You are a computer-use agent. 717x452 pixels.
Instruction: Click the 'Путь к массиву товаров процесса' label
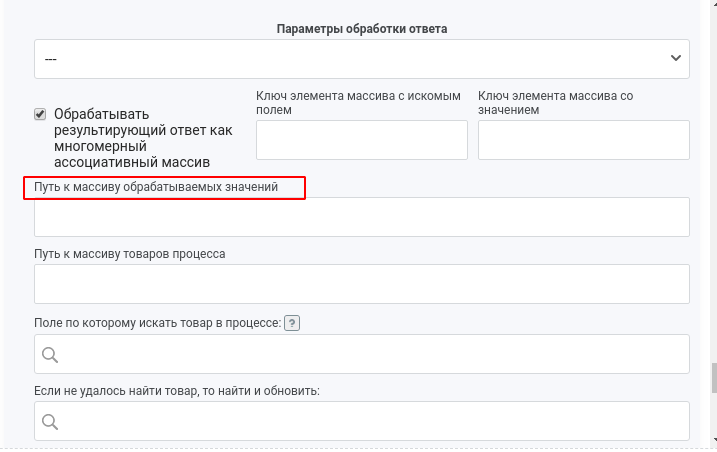coord(130,254)
